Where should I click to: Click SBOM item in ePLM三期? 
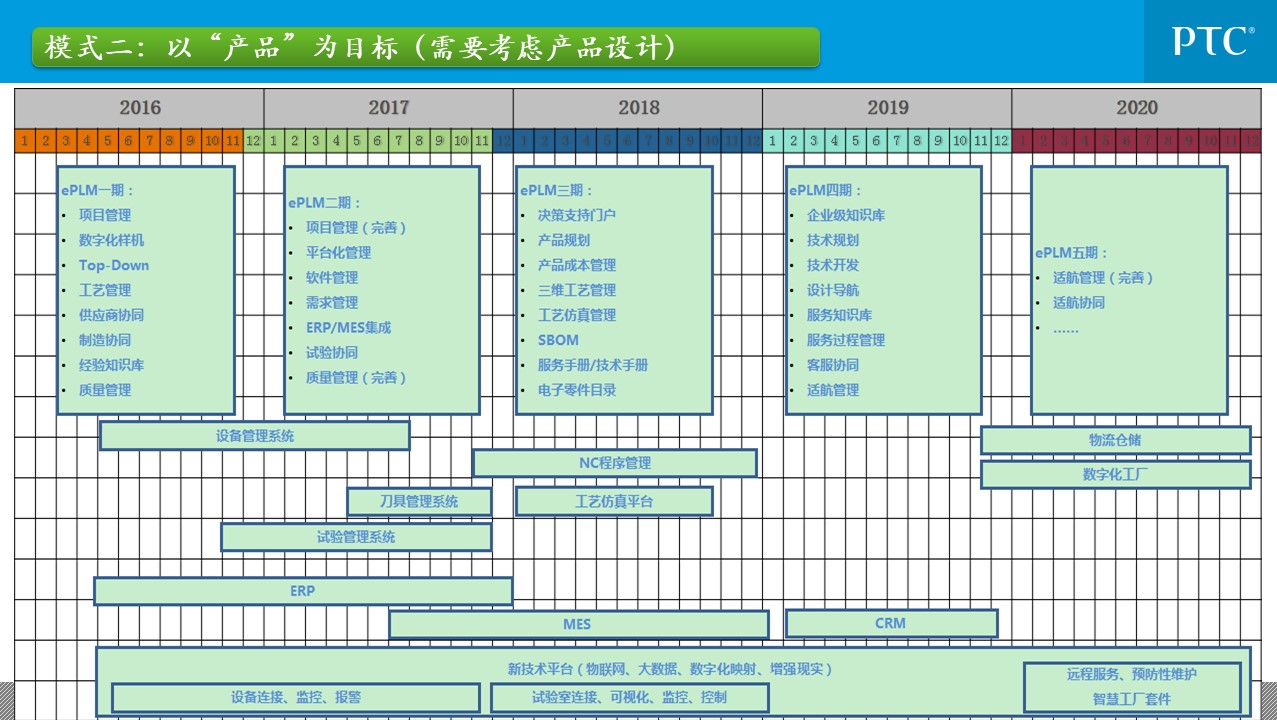(x=558, y=340)
